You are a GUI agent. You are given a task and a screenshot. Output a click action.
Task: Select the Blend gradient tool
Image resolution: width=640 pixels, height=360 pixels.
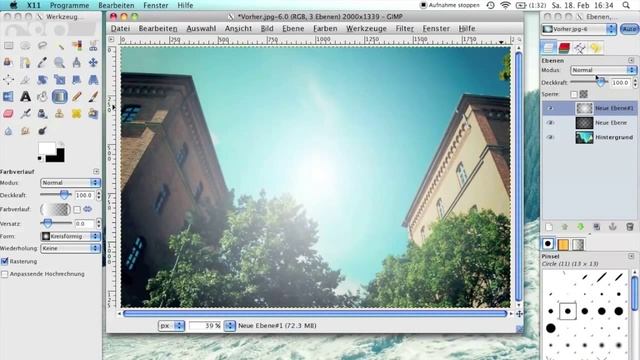(x=59, y=97)
